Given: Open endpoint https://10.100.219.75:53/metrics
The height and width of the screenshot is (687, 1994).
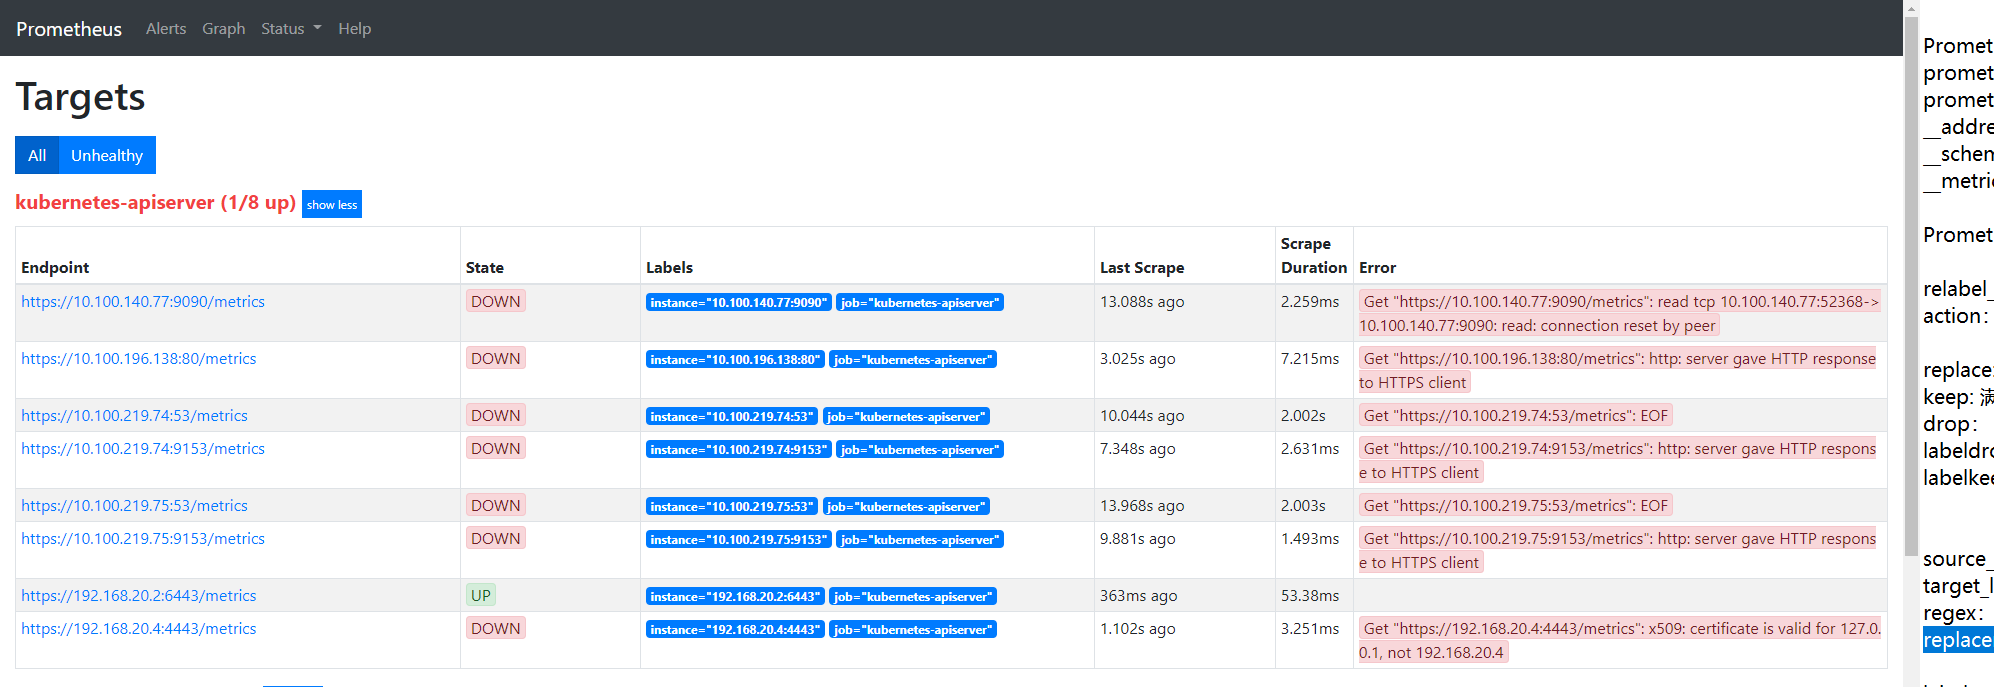Looking at the screenshot, I should pyautogui.click(x=134, y=506).
